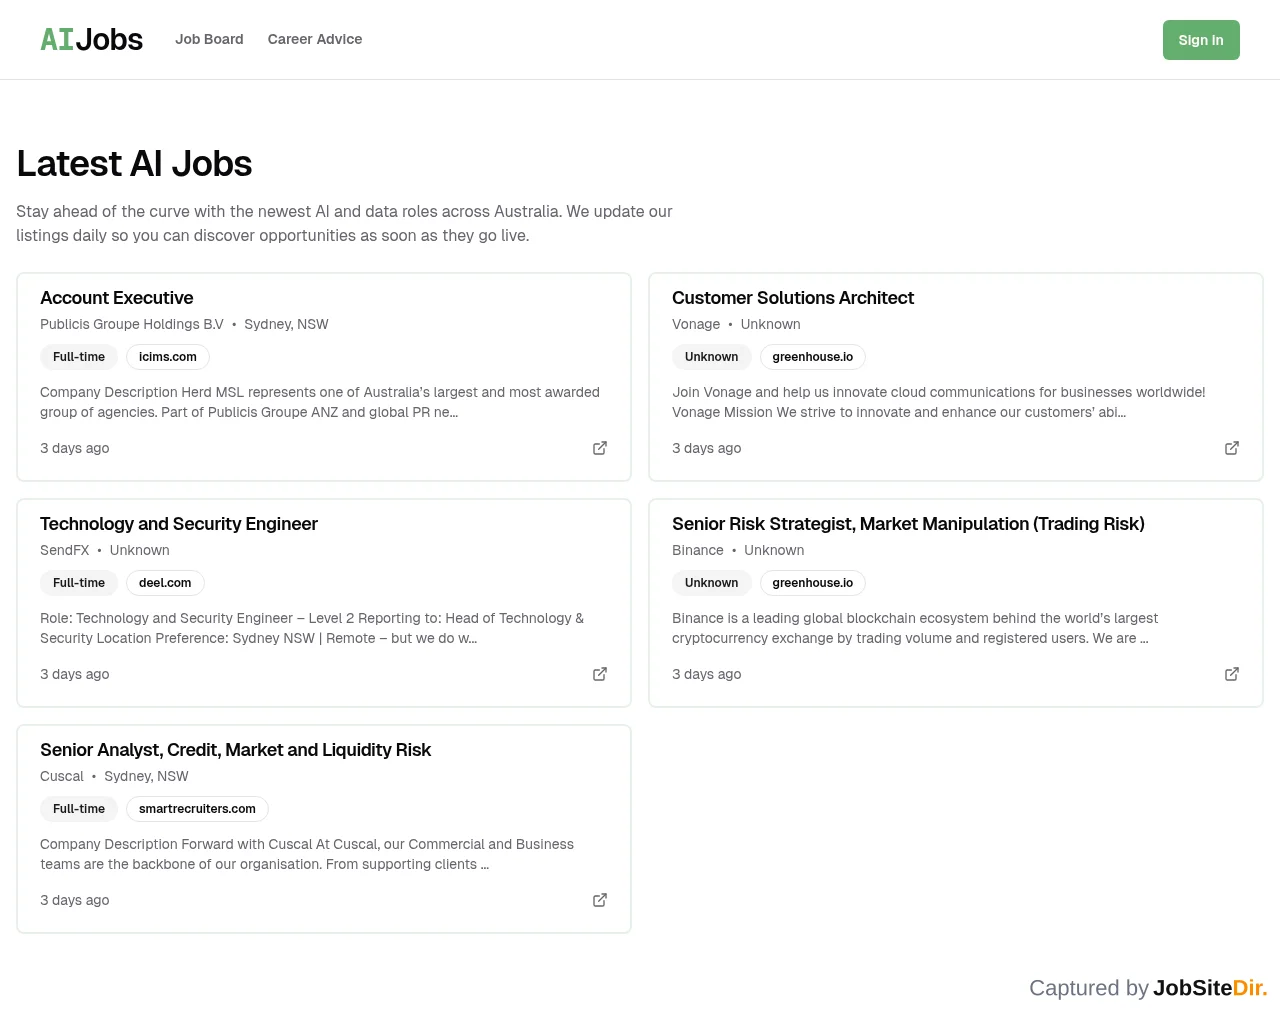
Task: Open external link icon on Technology and Security Engineer card
Action: pyautogui.click(x=600, y=674)
